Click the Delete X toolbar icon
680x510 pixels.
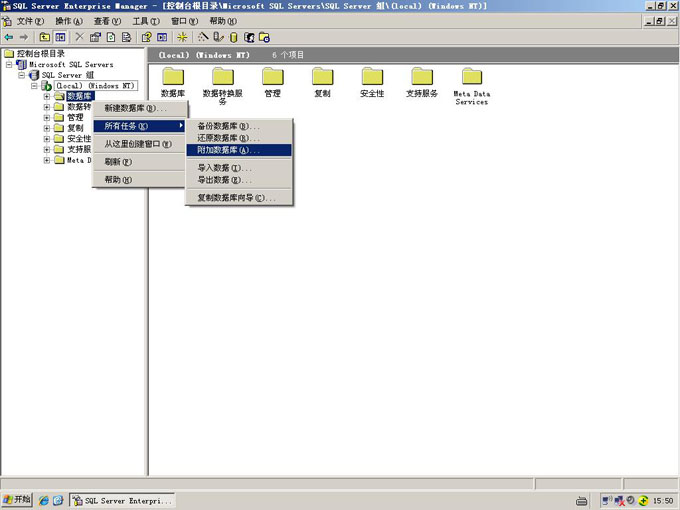pyautogui.click(x=79, y=37)
